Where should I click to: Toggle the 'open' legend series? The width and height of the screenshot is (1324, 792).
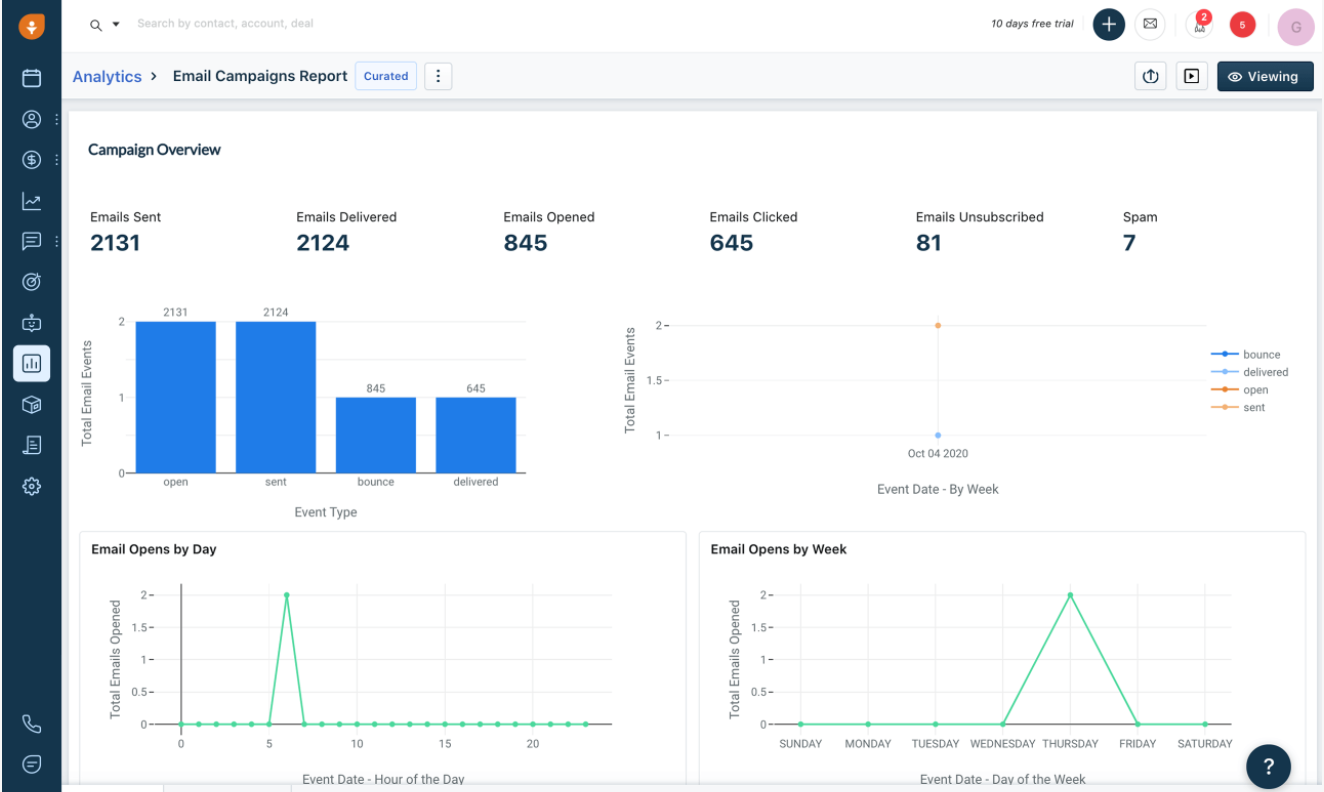pyautogui.click(x=1255, y=390)
